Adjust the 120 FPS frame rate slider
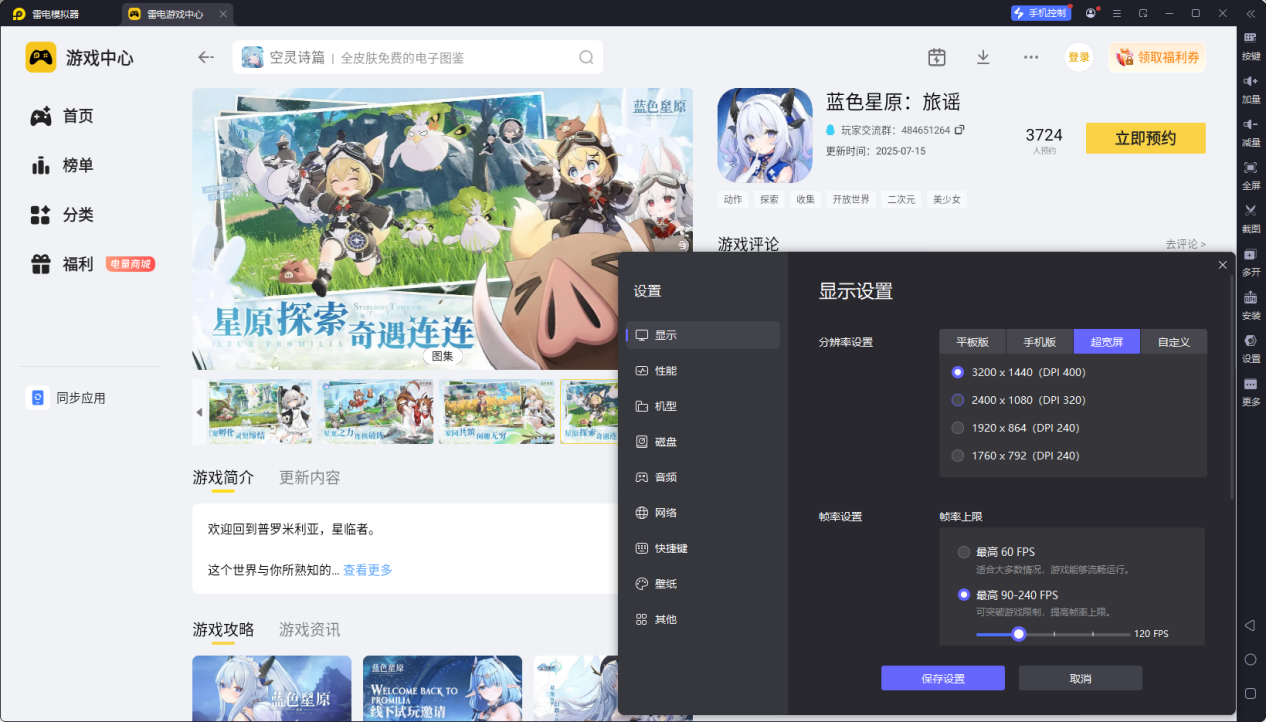Image resolution: width=1266 pixels, height=722 pixels. (x=1019, y=633)
